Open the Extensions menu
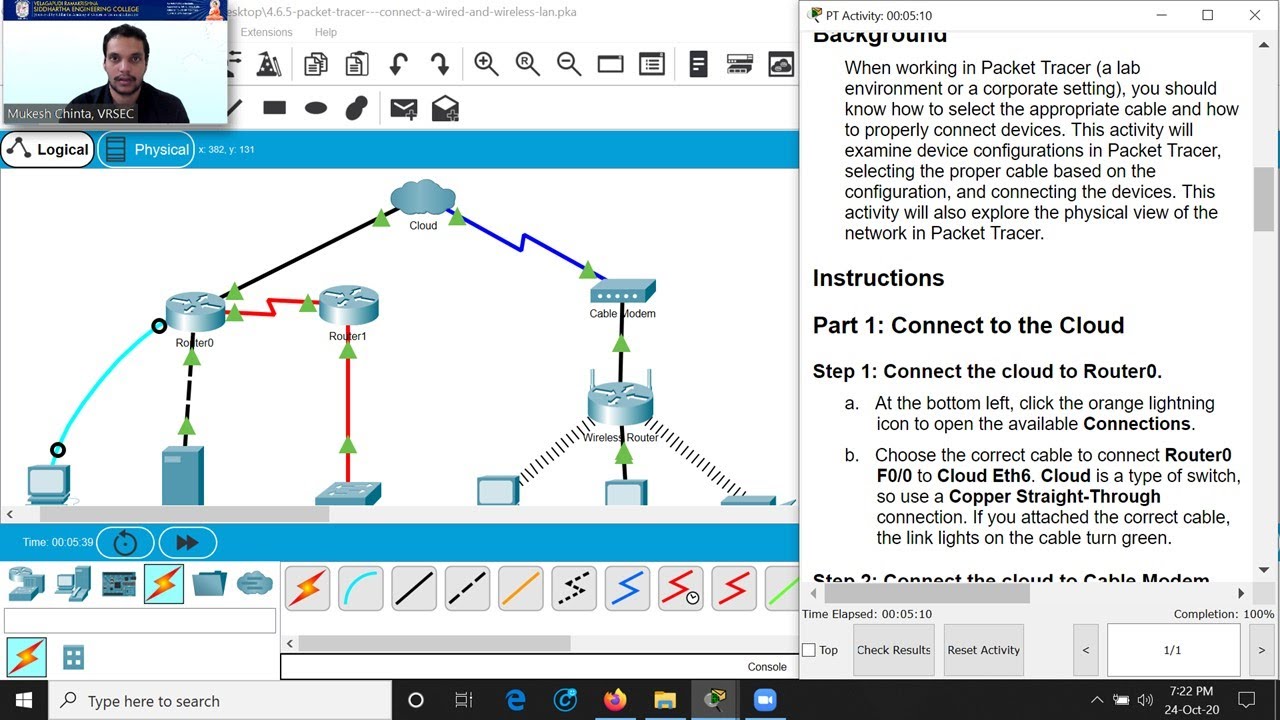This screenshot has width=1280, height=720. 266,32
